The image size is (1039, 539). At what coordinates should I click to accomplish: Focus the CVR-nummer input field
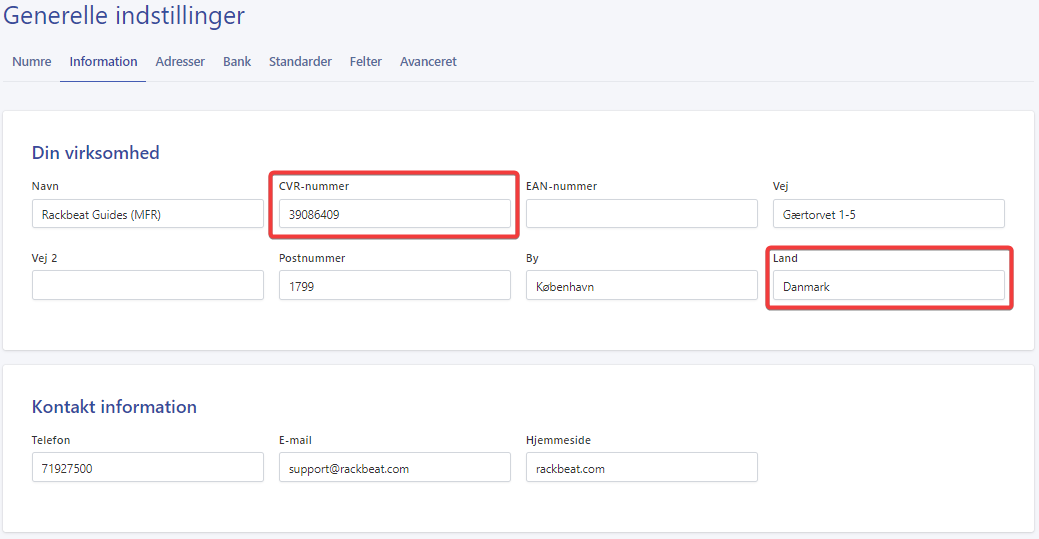pyautogui.click(x=394, y=214)
